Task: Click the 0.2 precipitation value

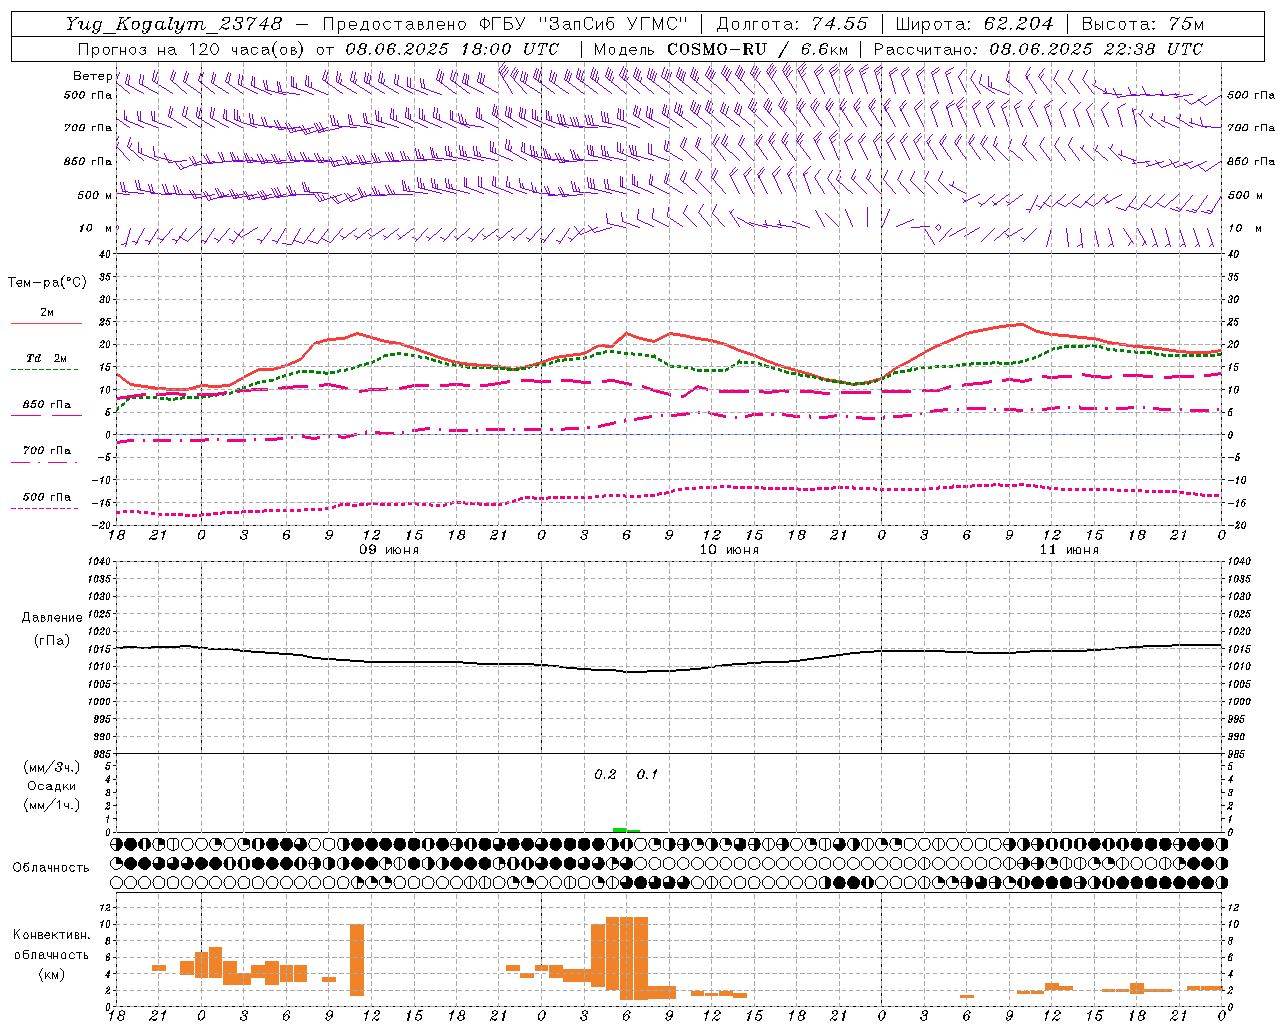Action: click(606, 775)
